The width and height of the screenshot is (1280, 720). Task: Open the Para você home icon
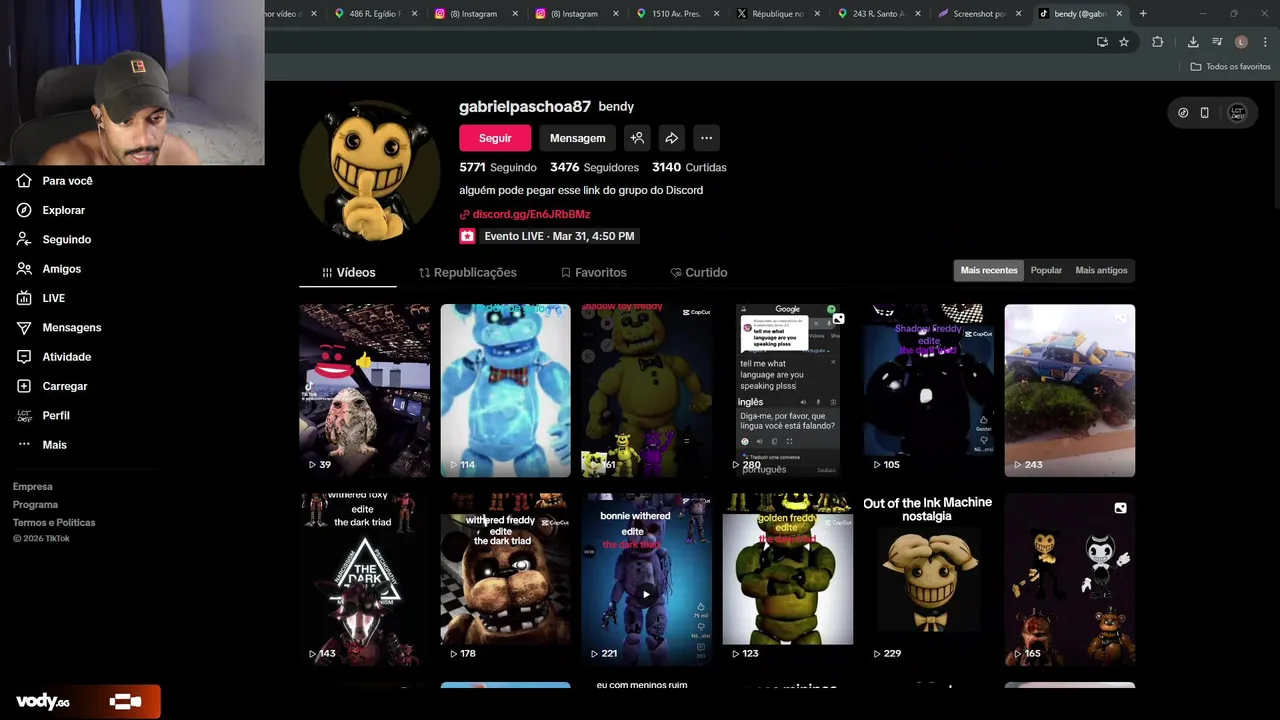pos(24,181)
